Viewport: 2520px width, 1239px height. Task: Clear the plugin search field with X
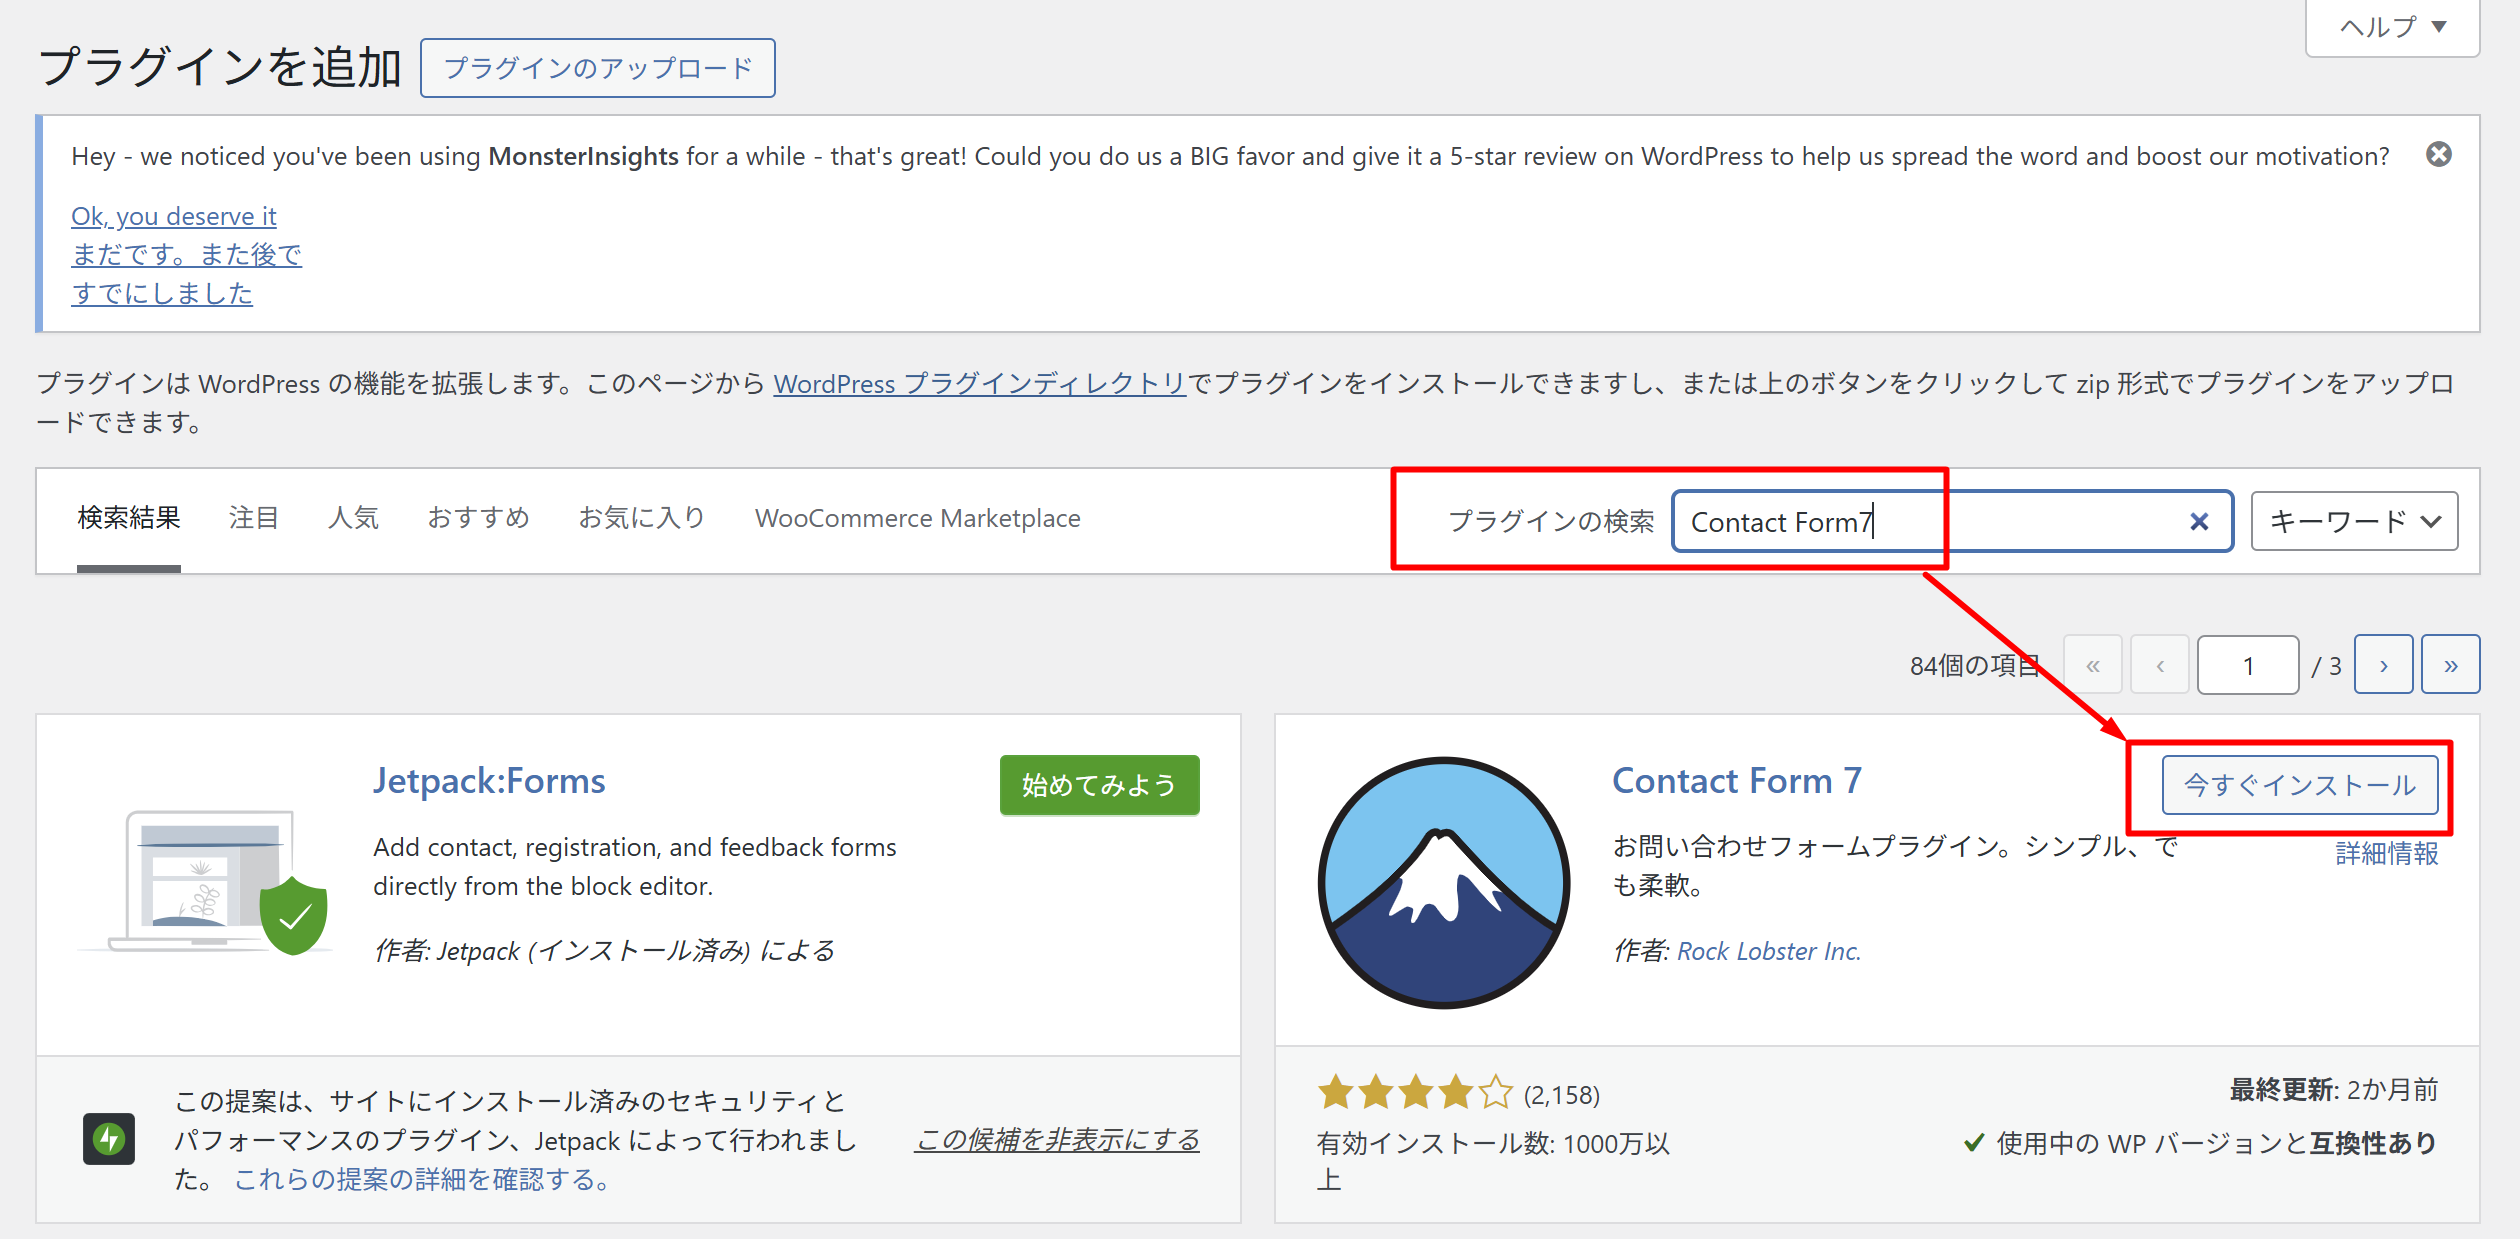2198,522
